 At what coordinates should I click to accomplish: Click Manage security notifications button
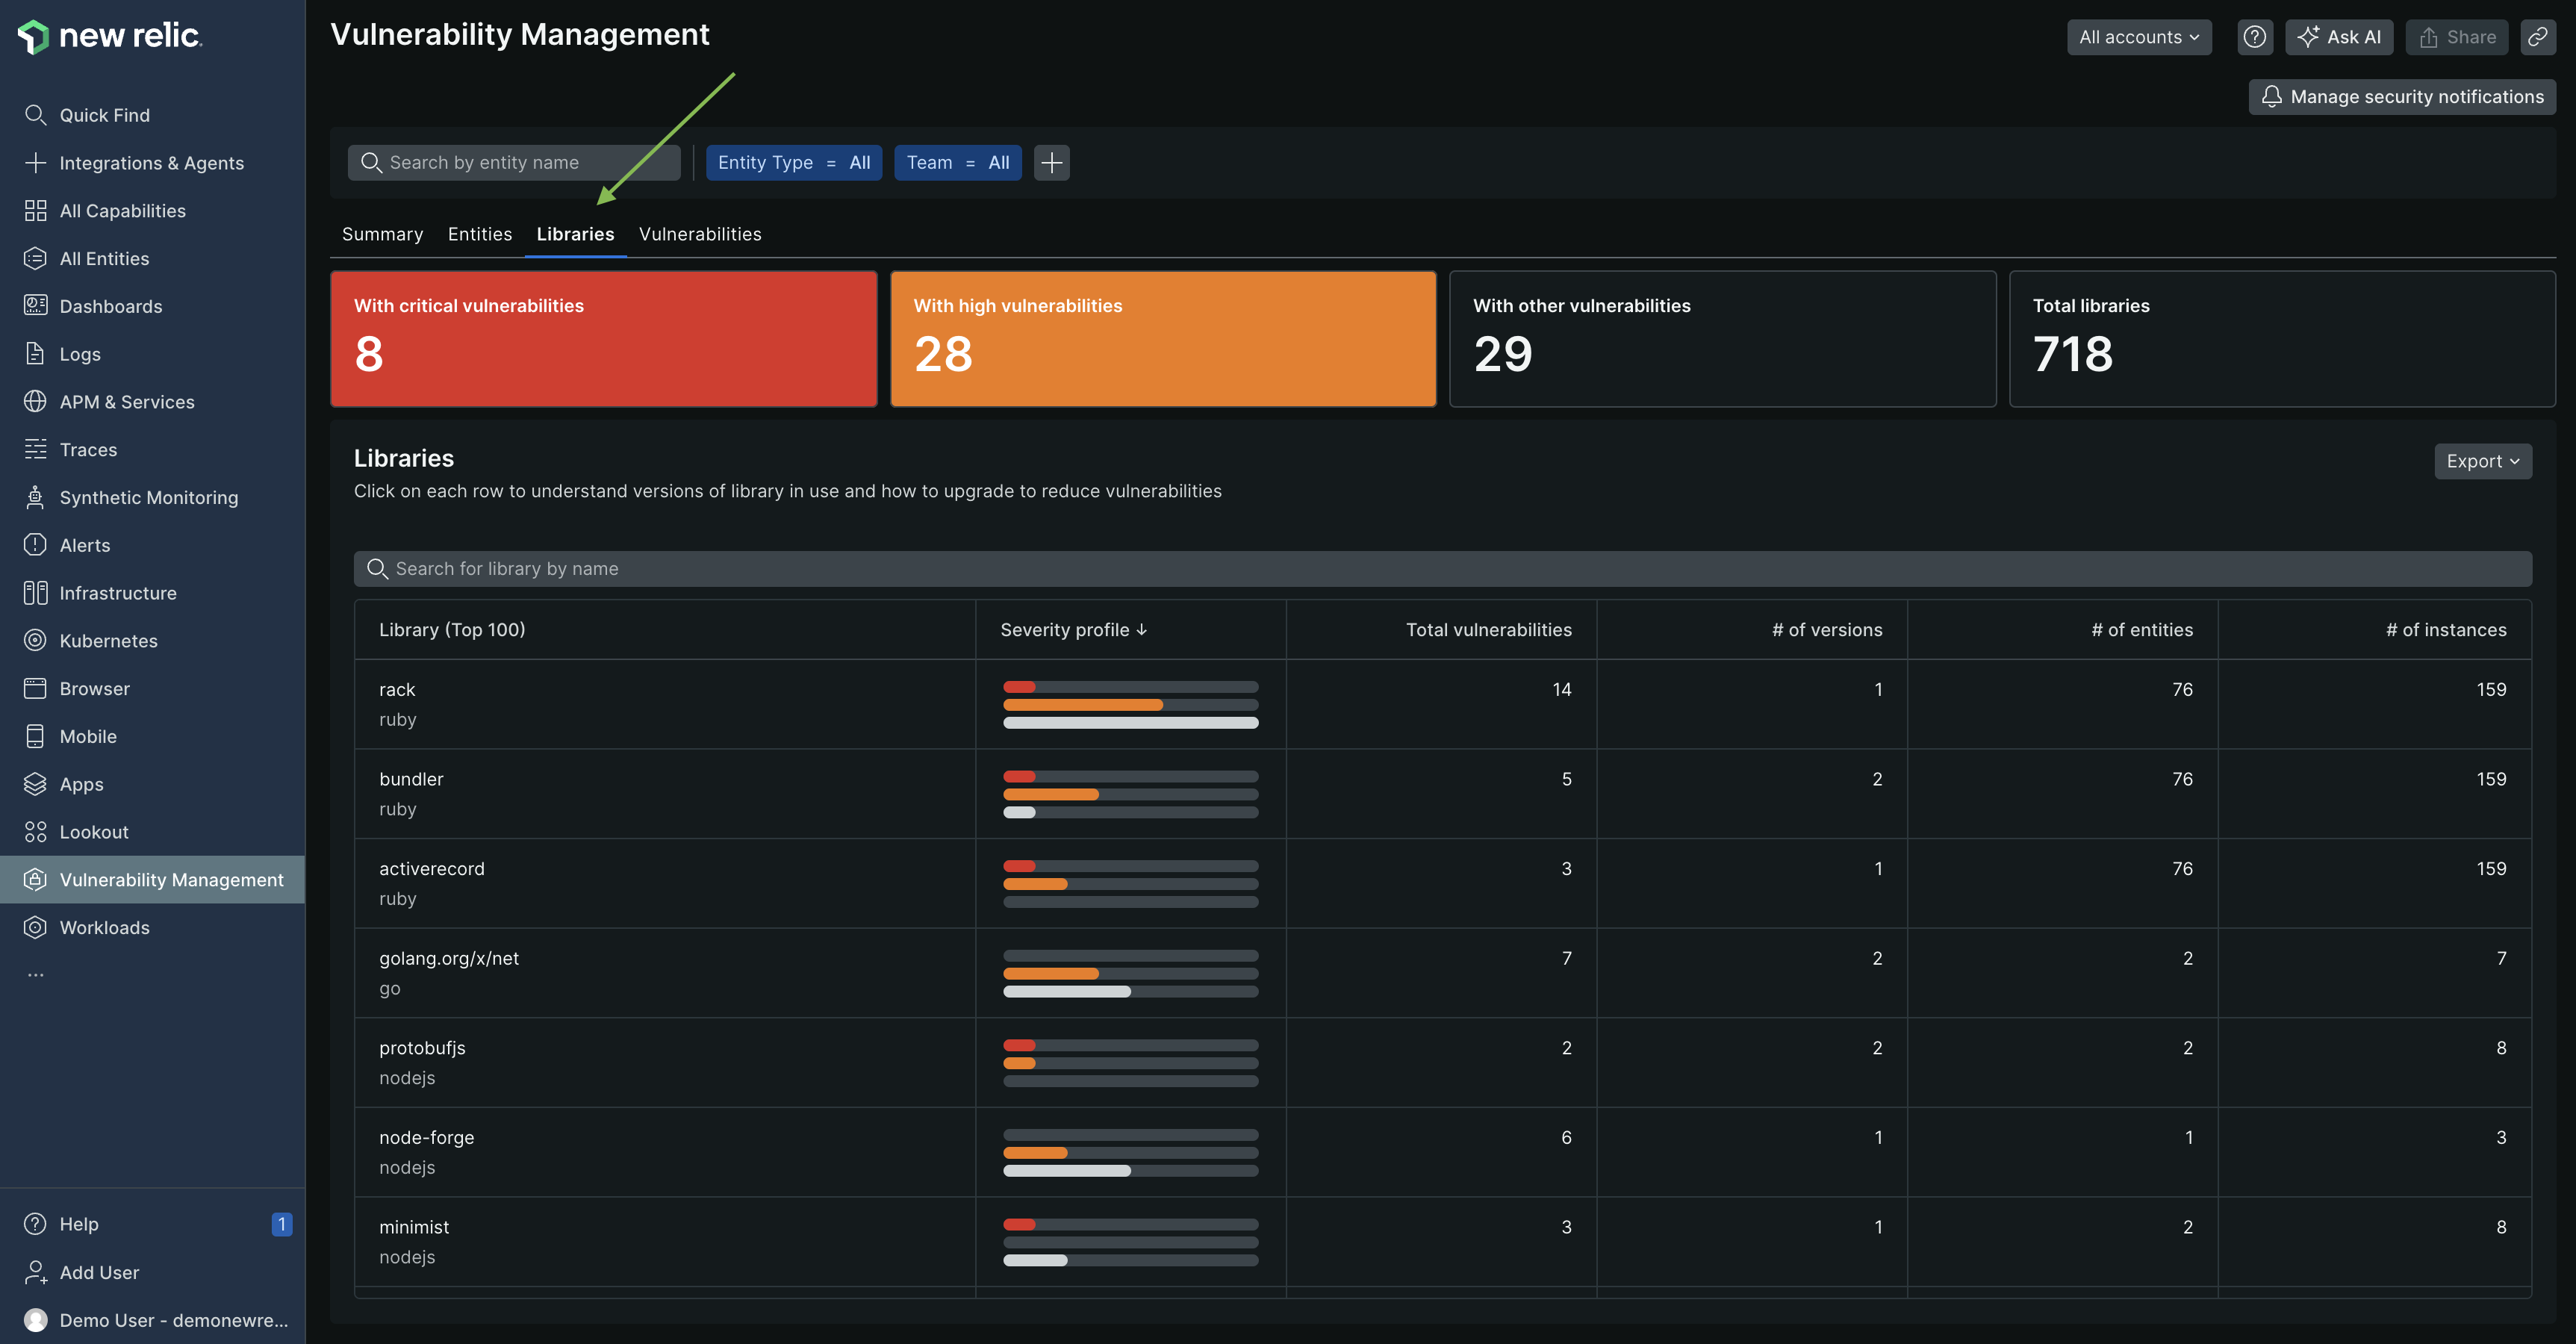click(x=2402, y=97)
